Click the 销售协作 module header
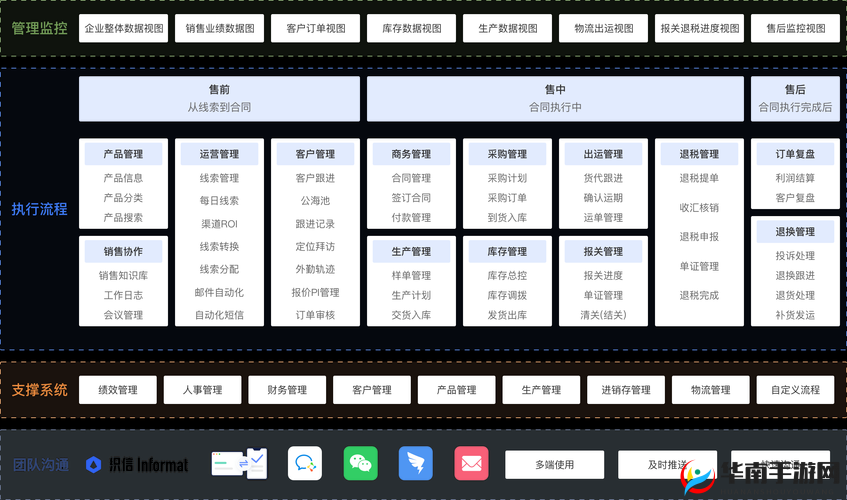The width and height of the screenshot is (847, 500). [x=123, y=252]
